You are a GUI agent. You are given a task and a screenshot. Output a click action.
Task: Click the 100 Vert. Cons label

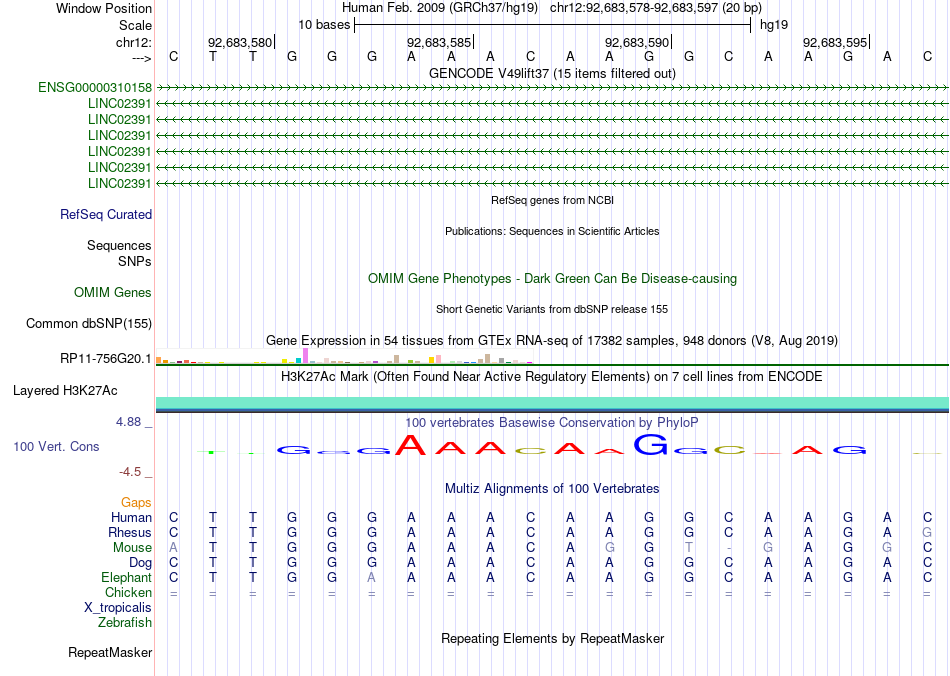coord(56,446)
